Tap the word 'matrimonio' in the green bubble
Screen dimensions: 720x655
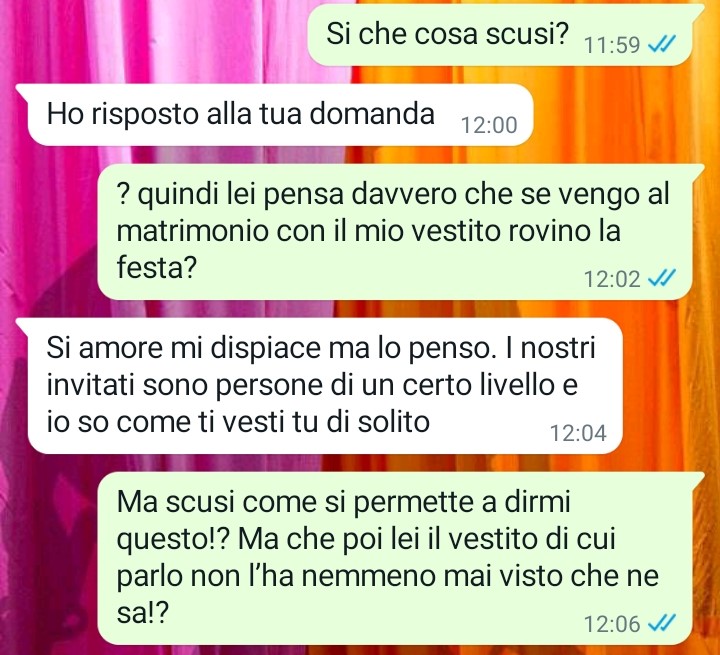coord(192,231)
